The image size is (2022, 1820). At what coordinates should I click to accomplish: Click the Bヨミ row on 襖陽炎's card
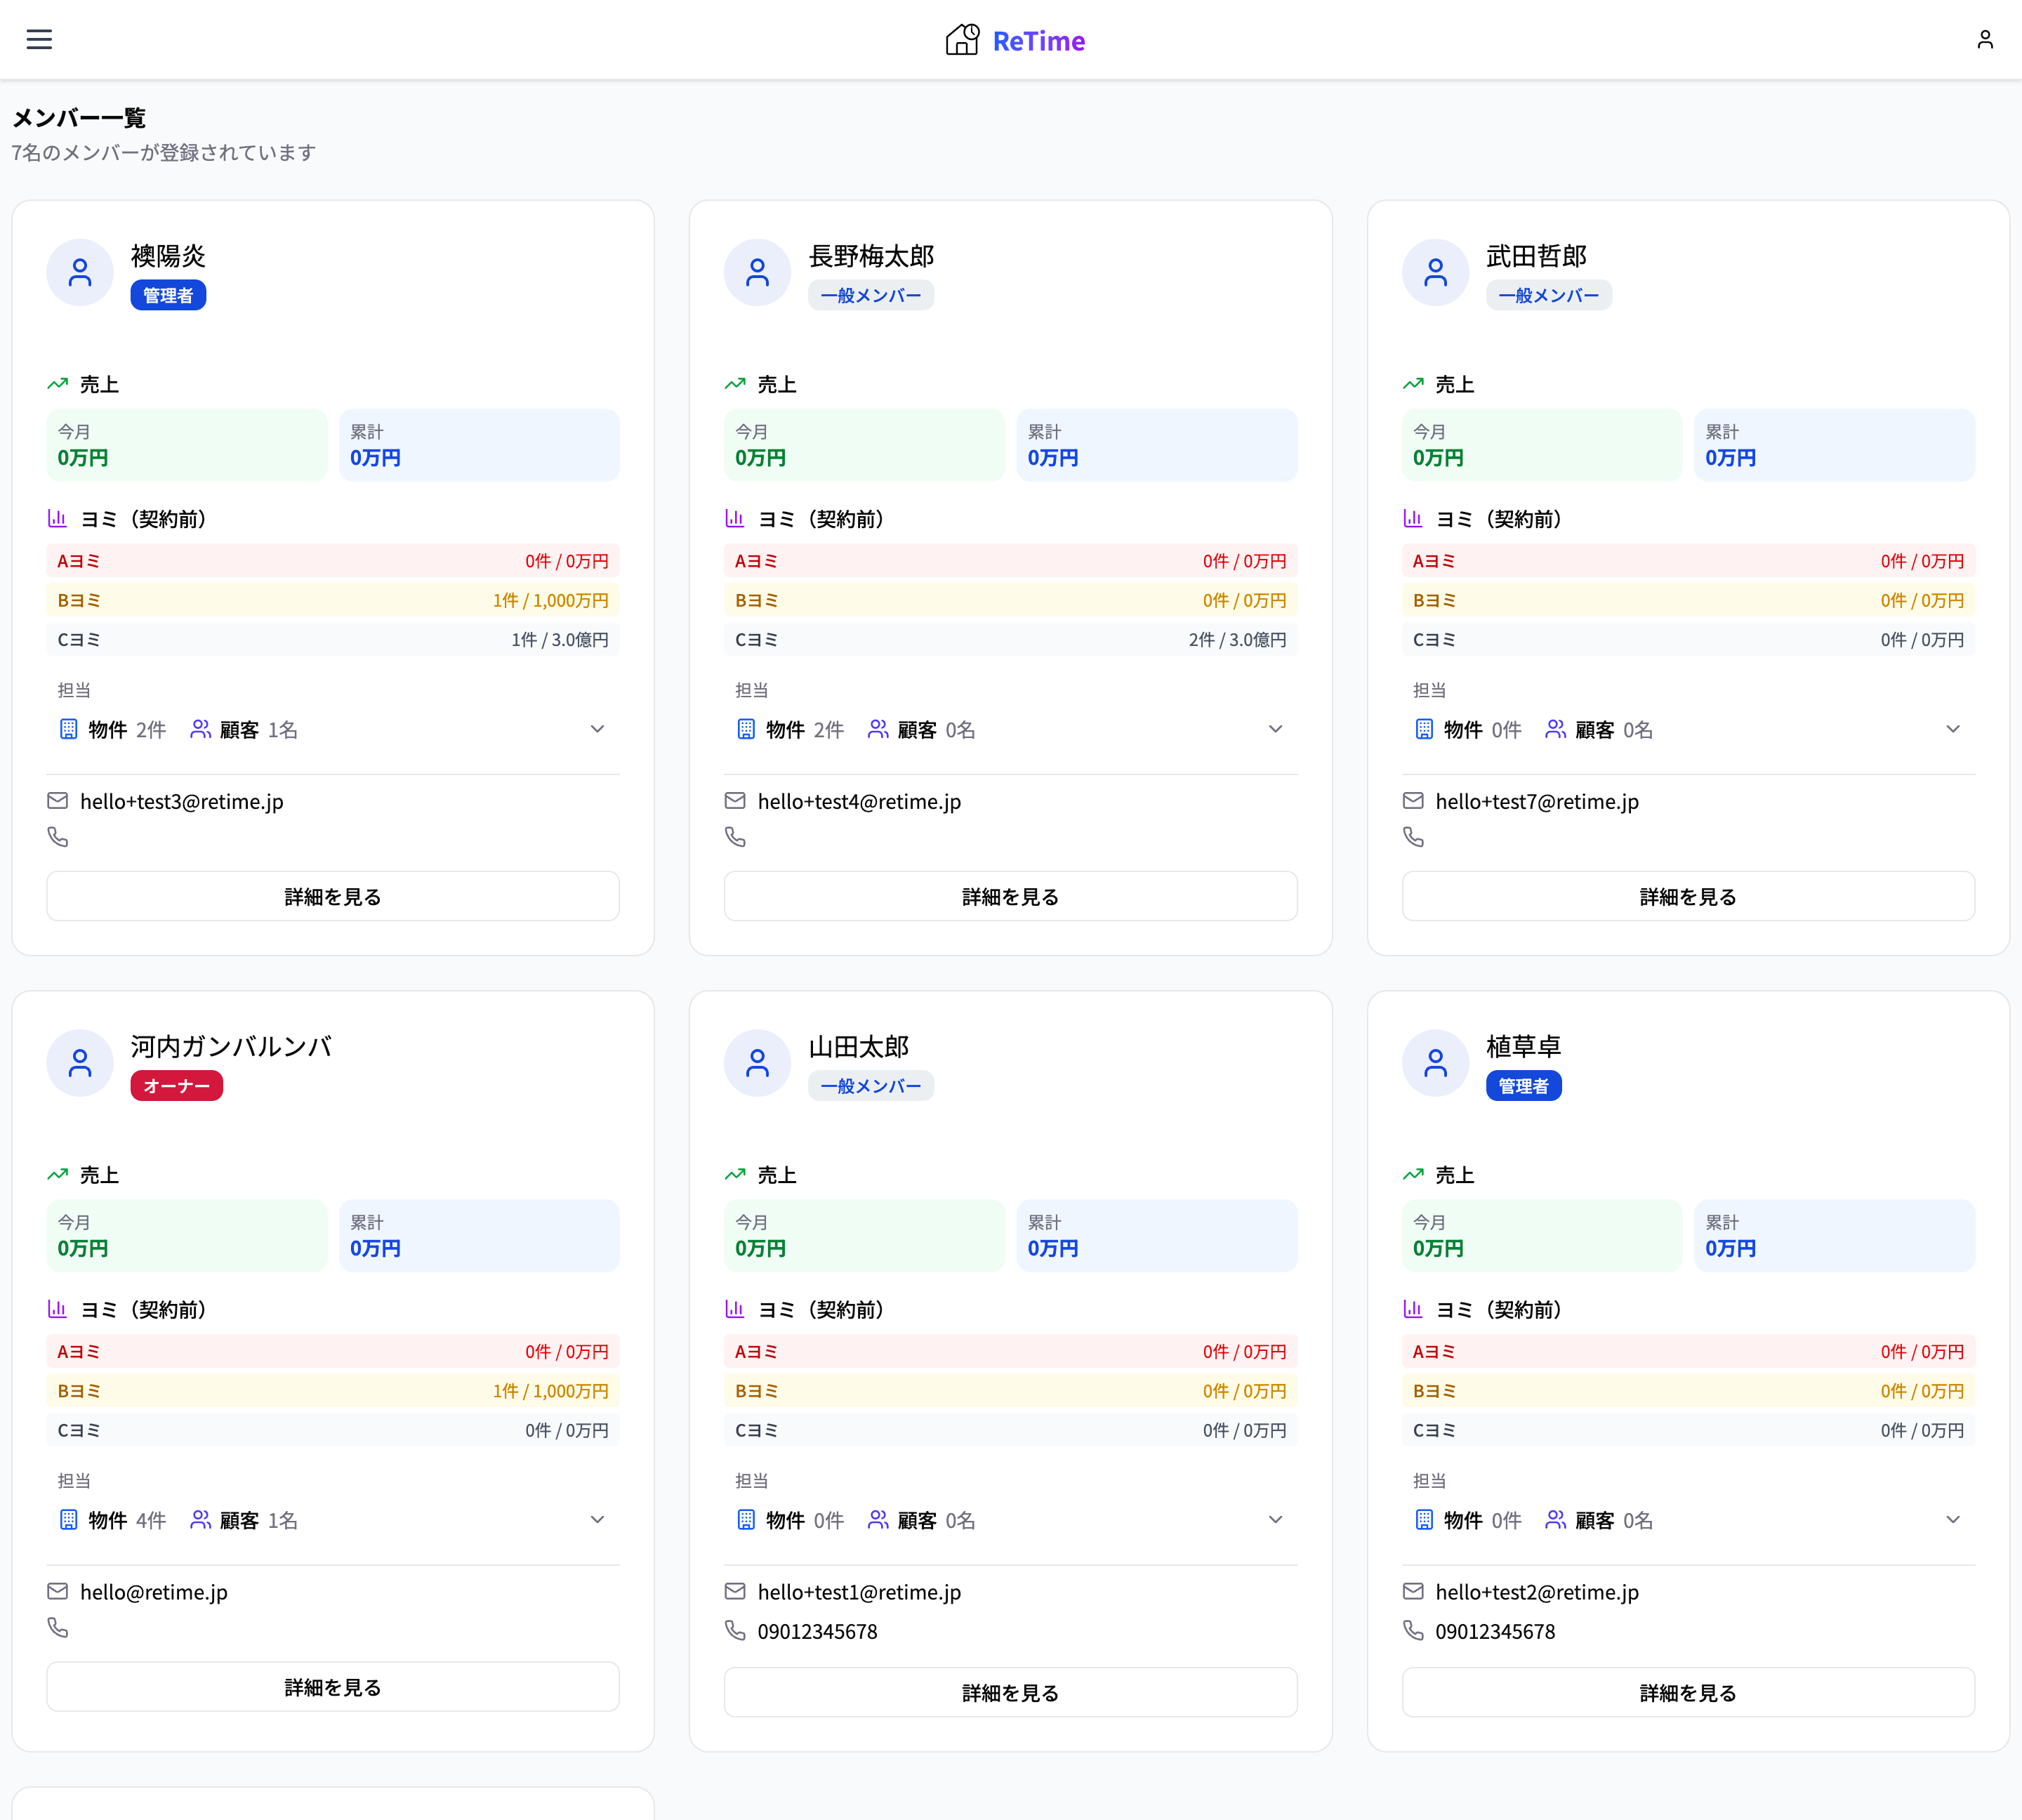coord(332,600)
